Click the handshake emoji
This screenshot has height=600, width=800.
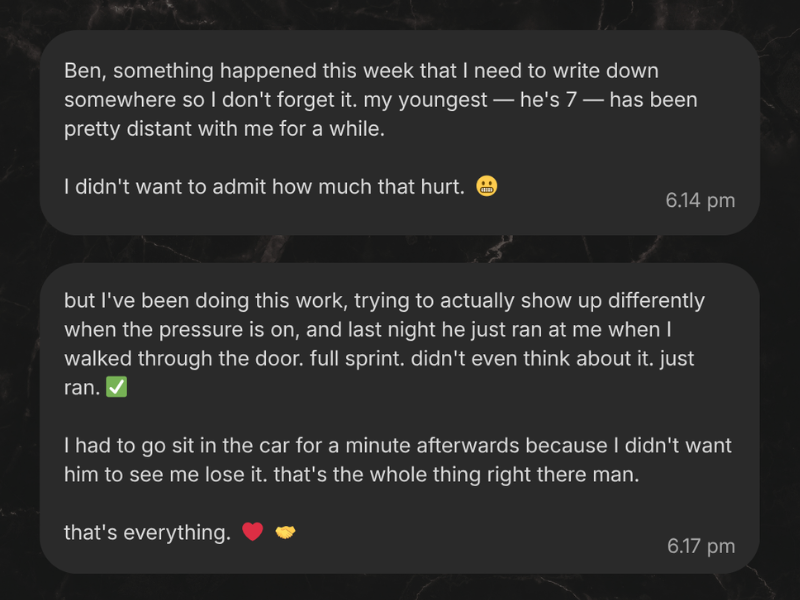pos(285,532)
